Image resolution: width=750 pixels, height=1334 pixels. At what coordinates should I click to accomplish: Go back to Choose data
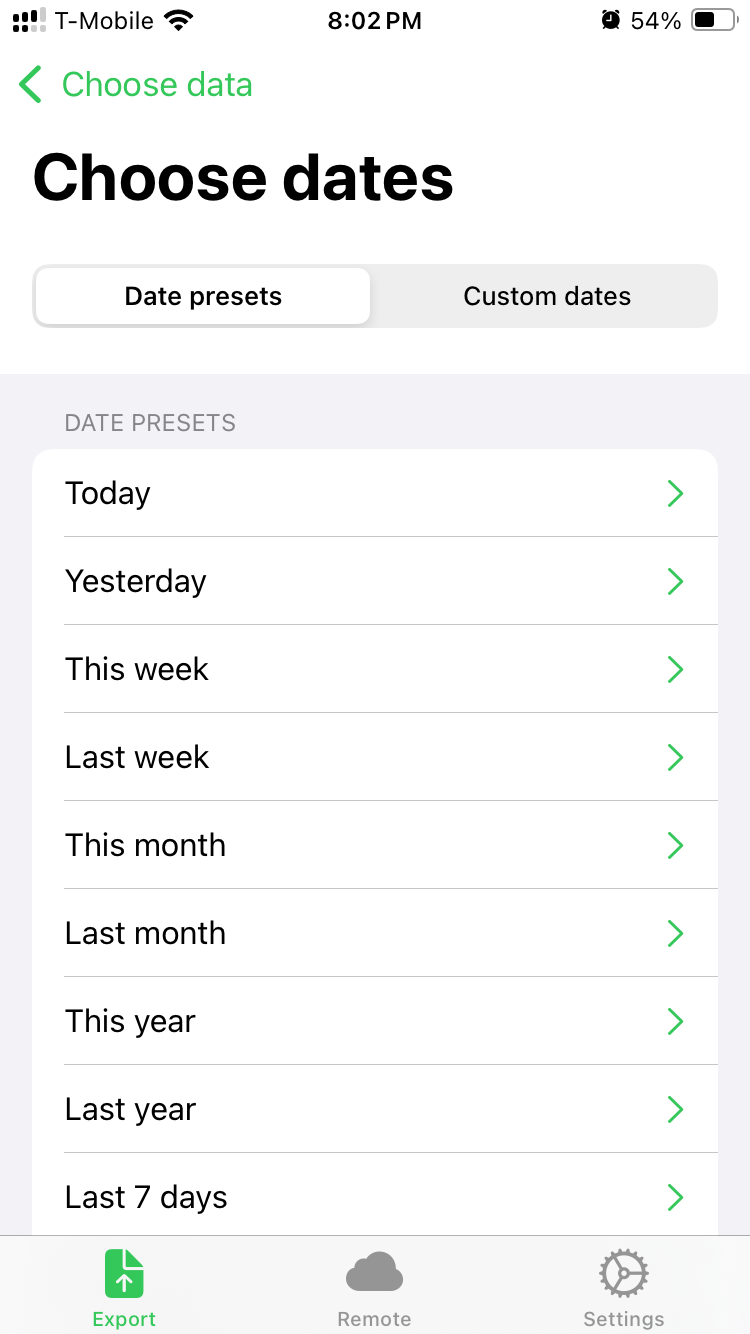coord(157,85)
